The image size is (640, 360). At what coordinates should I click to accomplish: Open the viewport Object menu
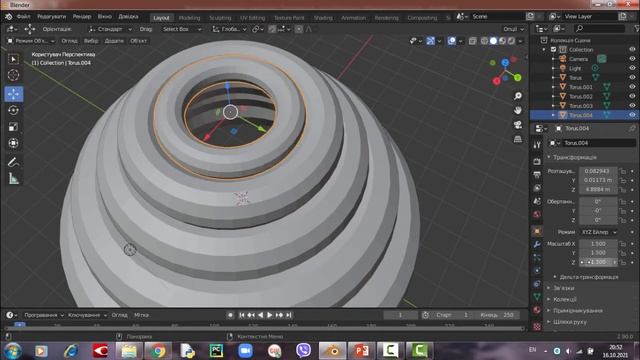point(138,41)
